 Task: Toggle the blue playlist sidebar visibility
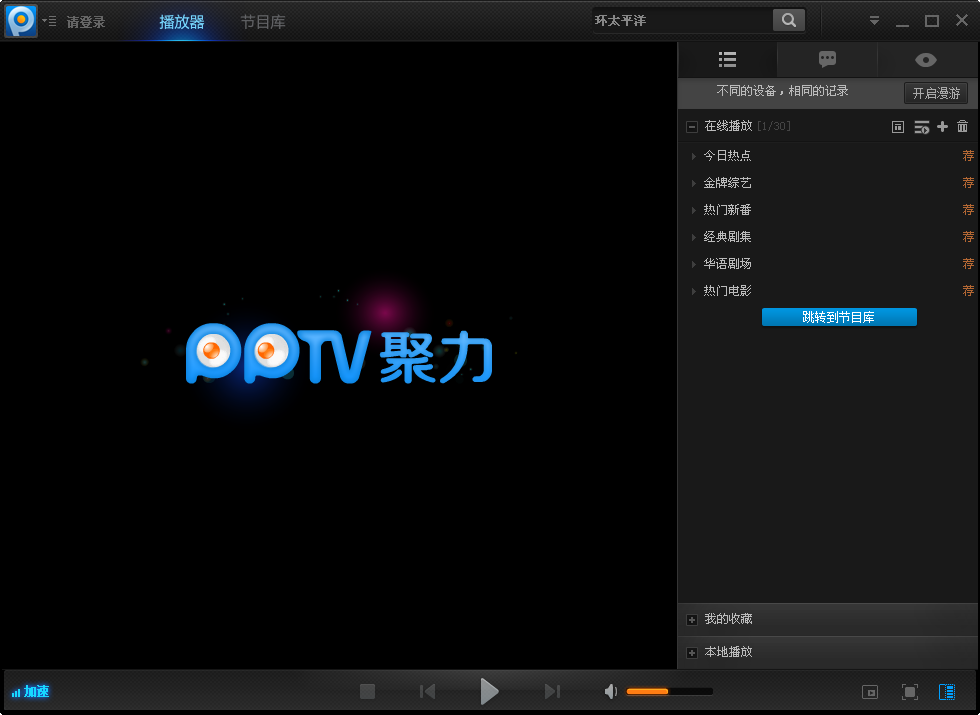(x=946, y=691)
